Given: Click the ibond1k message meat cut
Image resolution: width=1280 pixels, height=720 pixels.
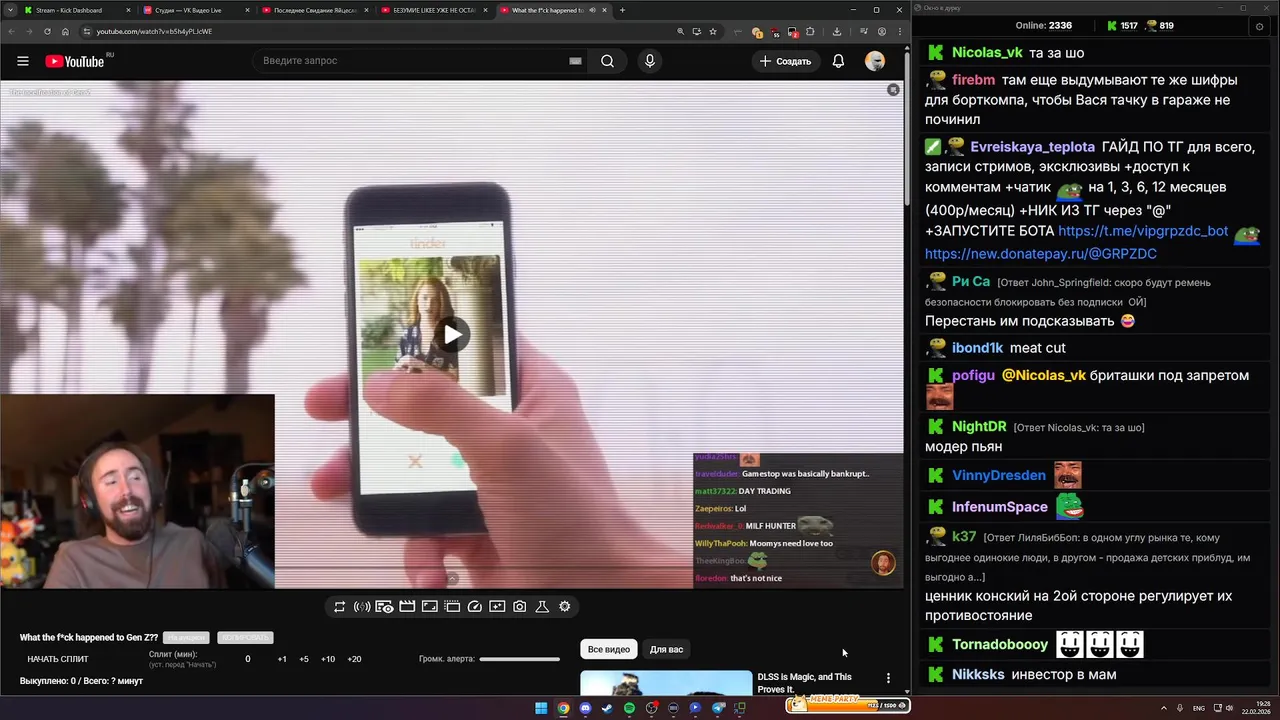Looking at the screenshot, I should tap(1038, 348).
